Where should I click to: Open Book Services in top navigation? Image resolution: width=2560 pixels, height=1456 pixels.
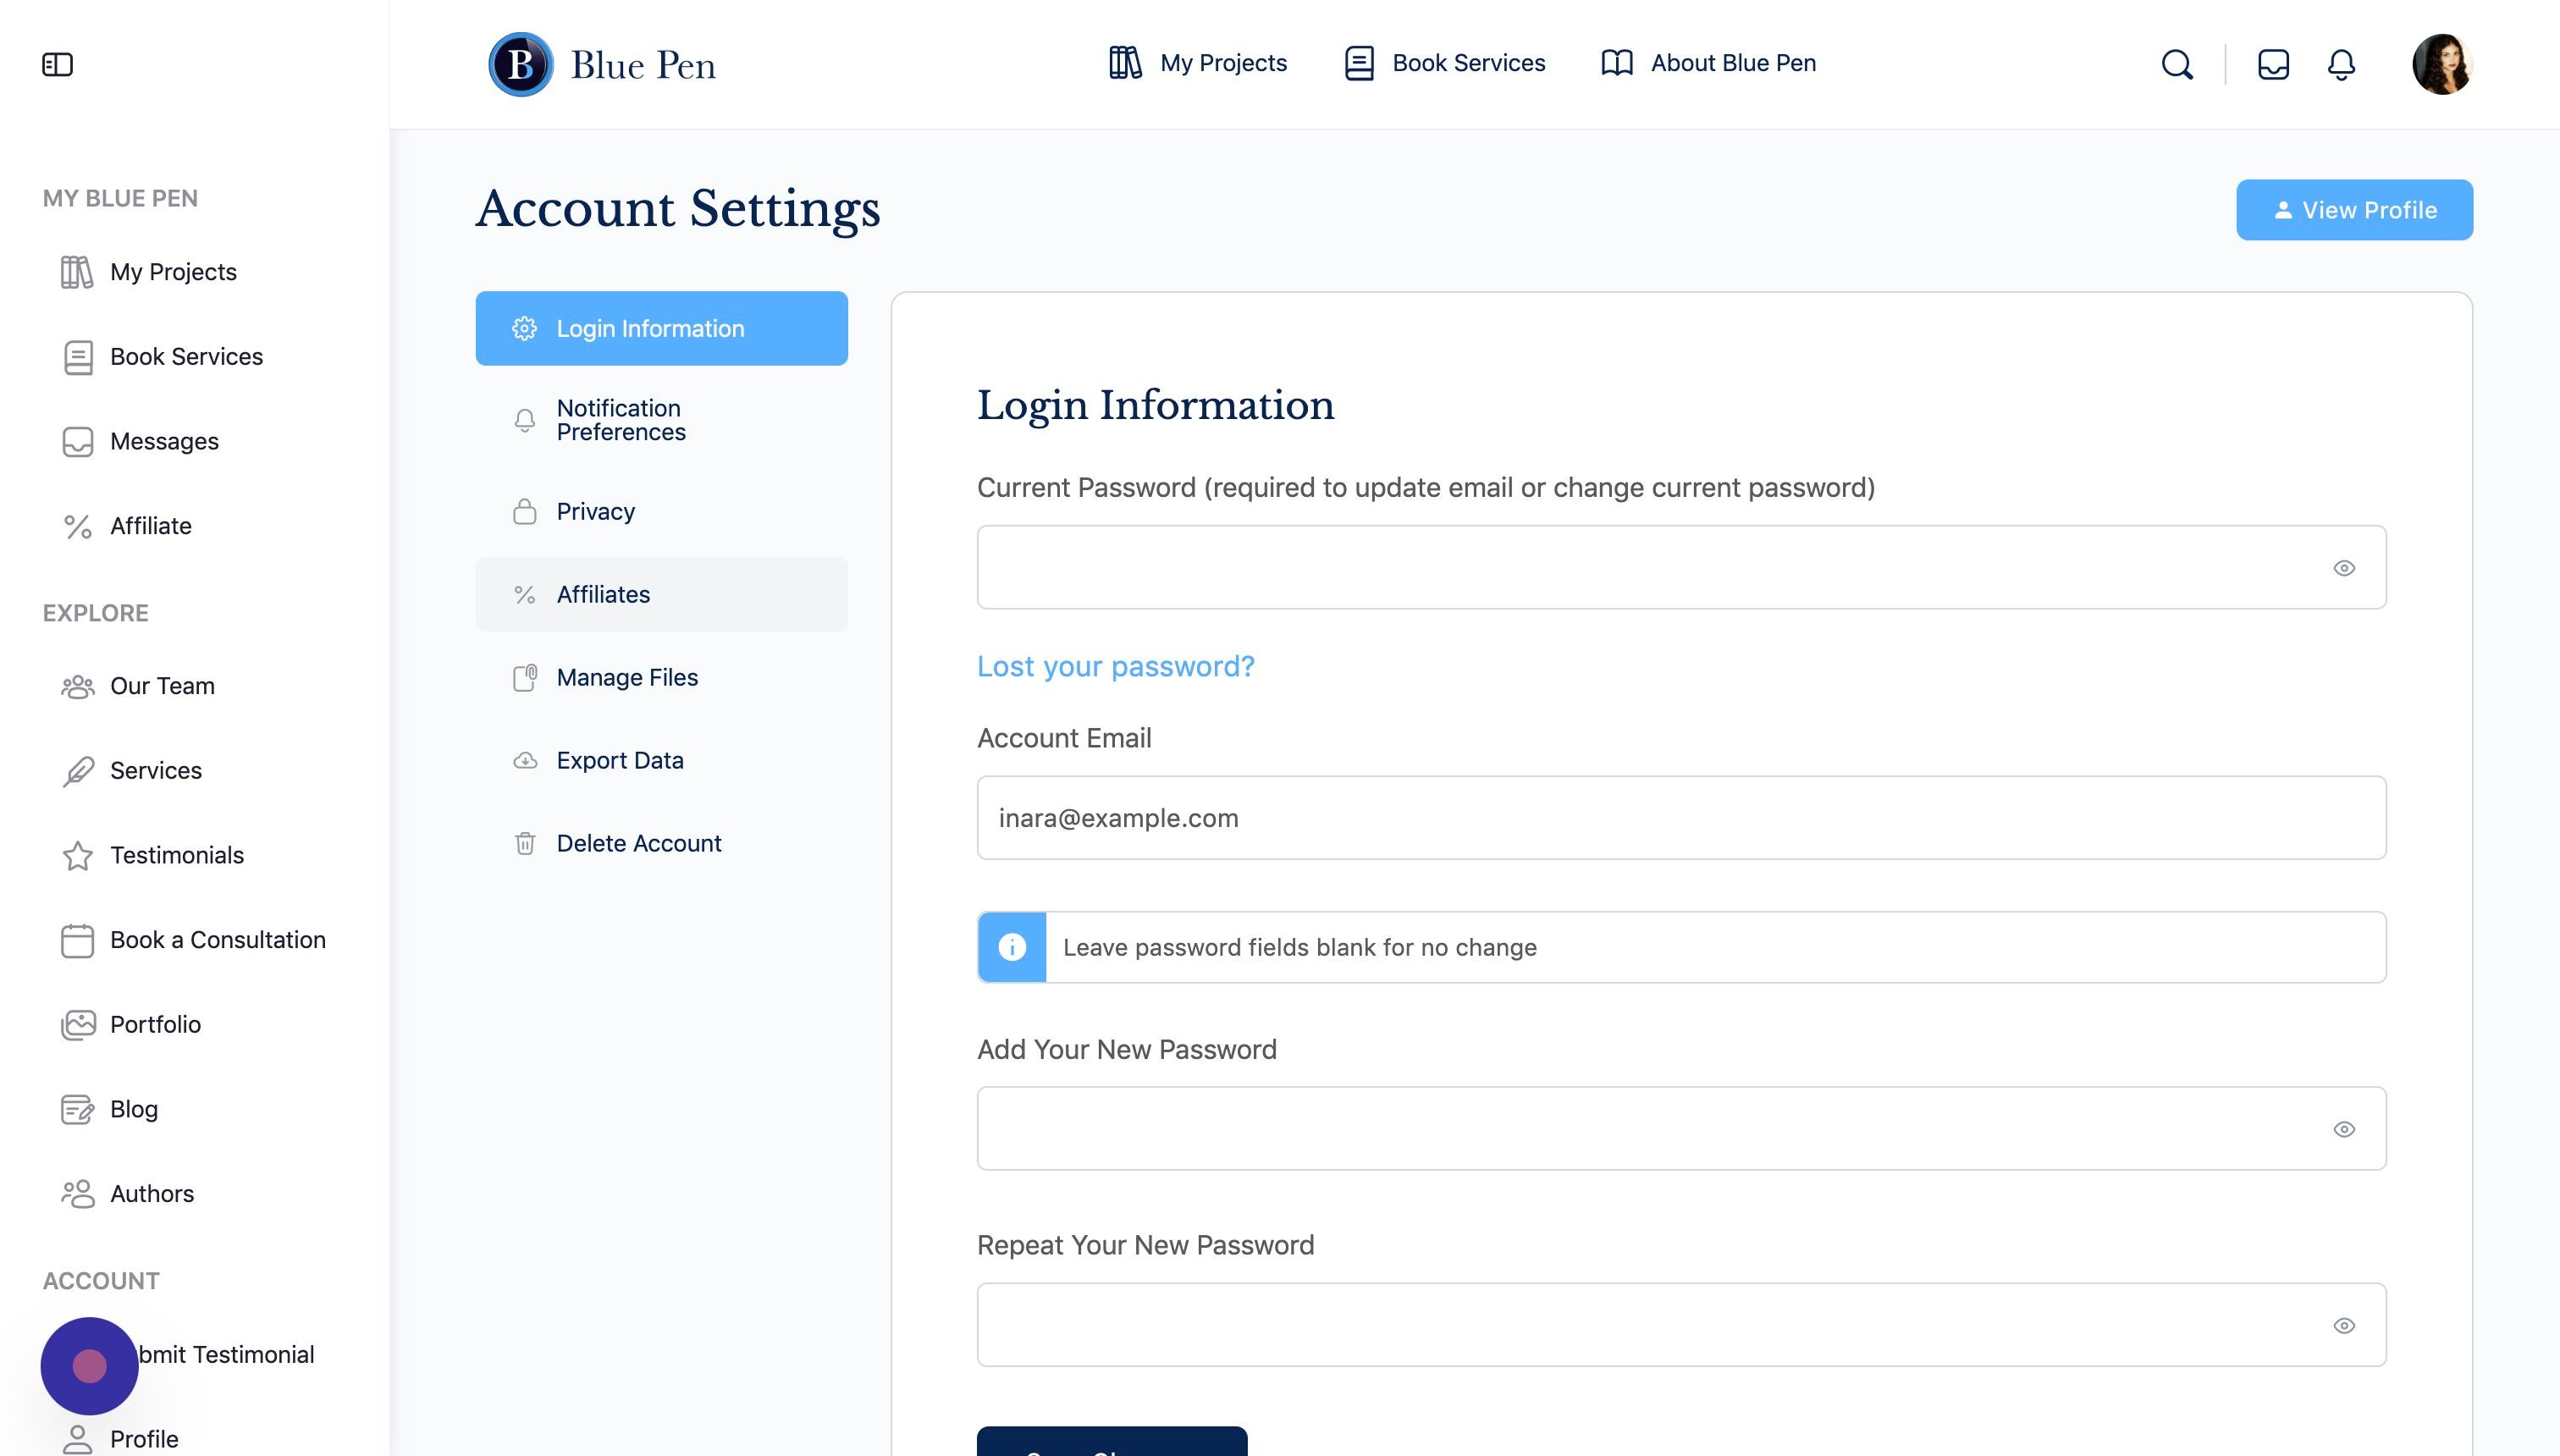click(x=1444, y=63)
